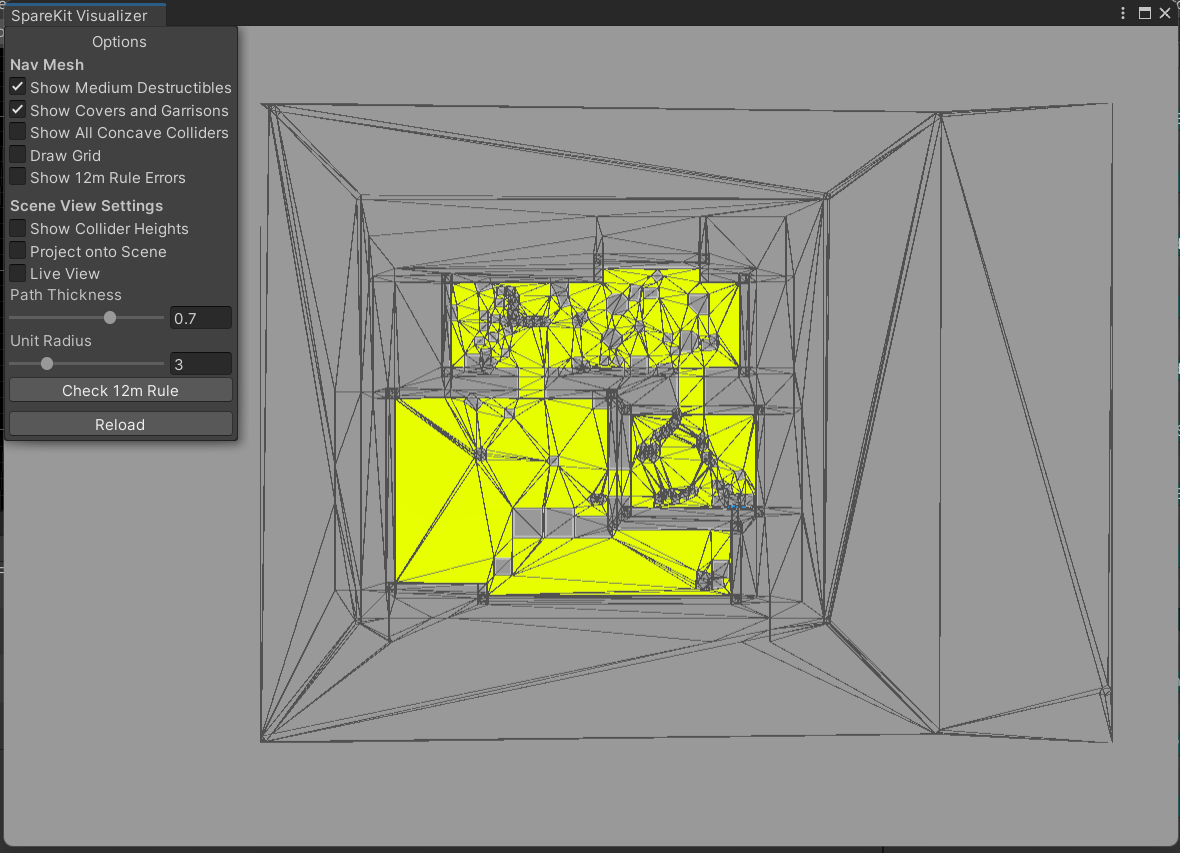
Task: Open the window's three-dot options menu
Action: [x=1124, y=14]
